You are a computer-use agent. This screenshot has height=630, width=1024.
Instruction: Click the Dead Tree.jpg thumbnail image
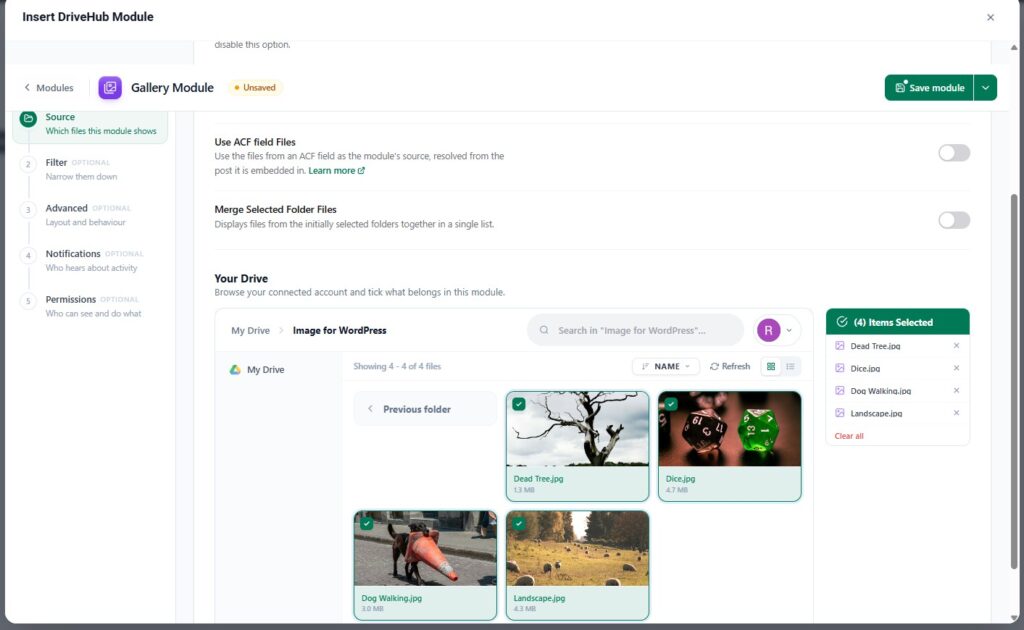coord(577,429)
